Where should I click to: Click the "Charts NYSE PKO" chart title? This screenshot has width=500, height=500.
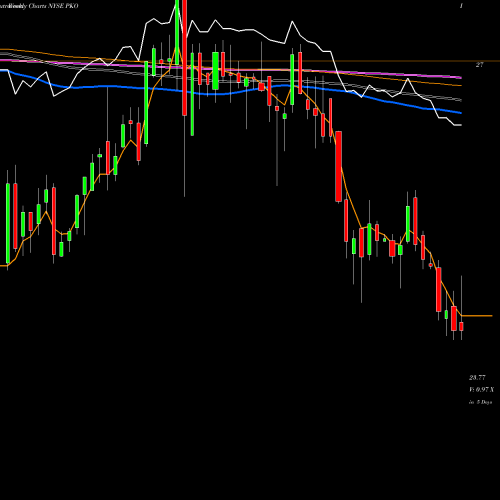(x=53, y=6)
